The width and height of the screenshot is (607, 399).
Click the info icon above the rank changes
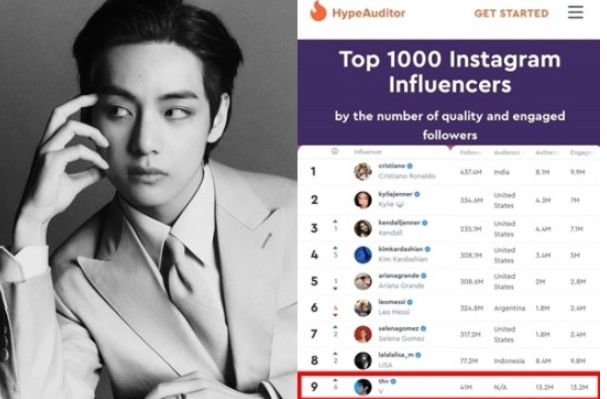tap(334, 151)
